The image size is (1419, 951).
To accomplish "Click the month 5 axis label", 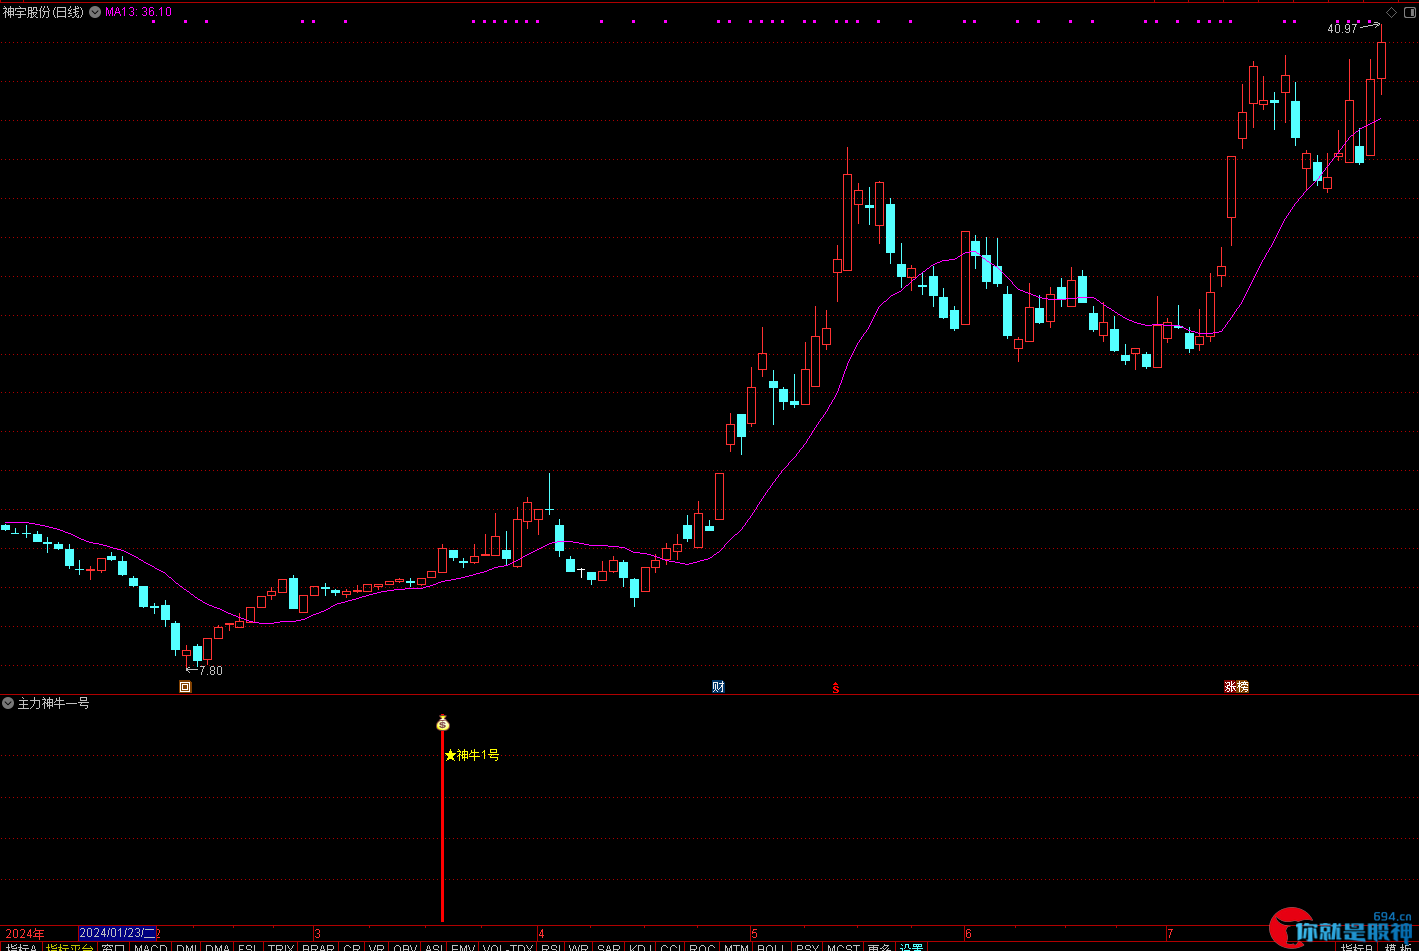I will tap(754, 933).
